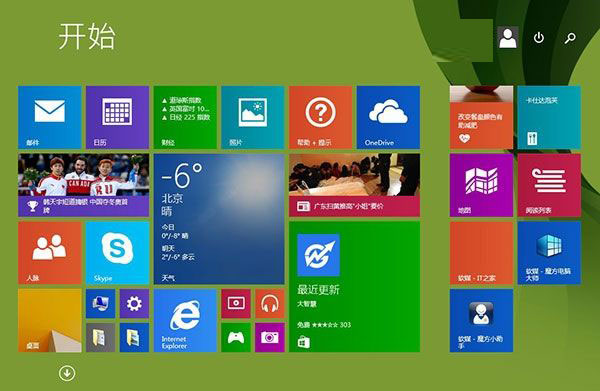Viewport: 600px width, 391px height.
Task: Open the Beijing weather tile (天气)
Action: coord(219,219)
